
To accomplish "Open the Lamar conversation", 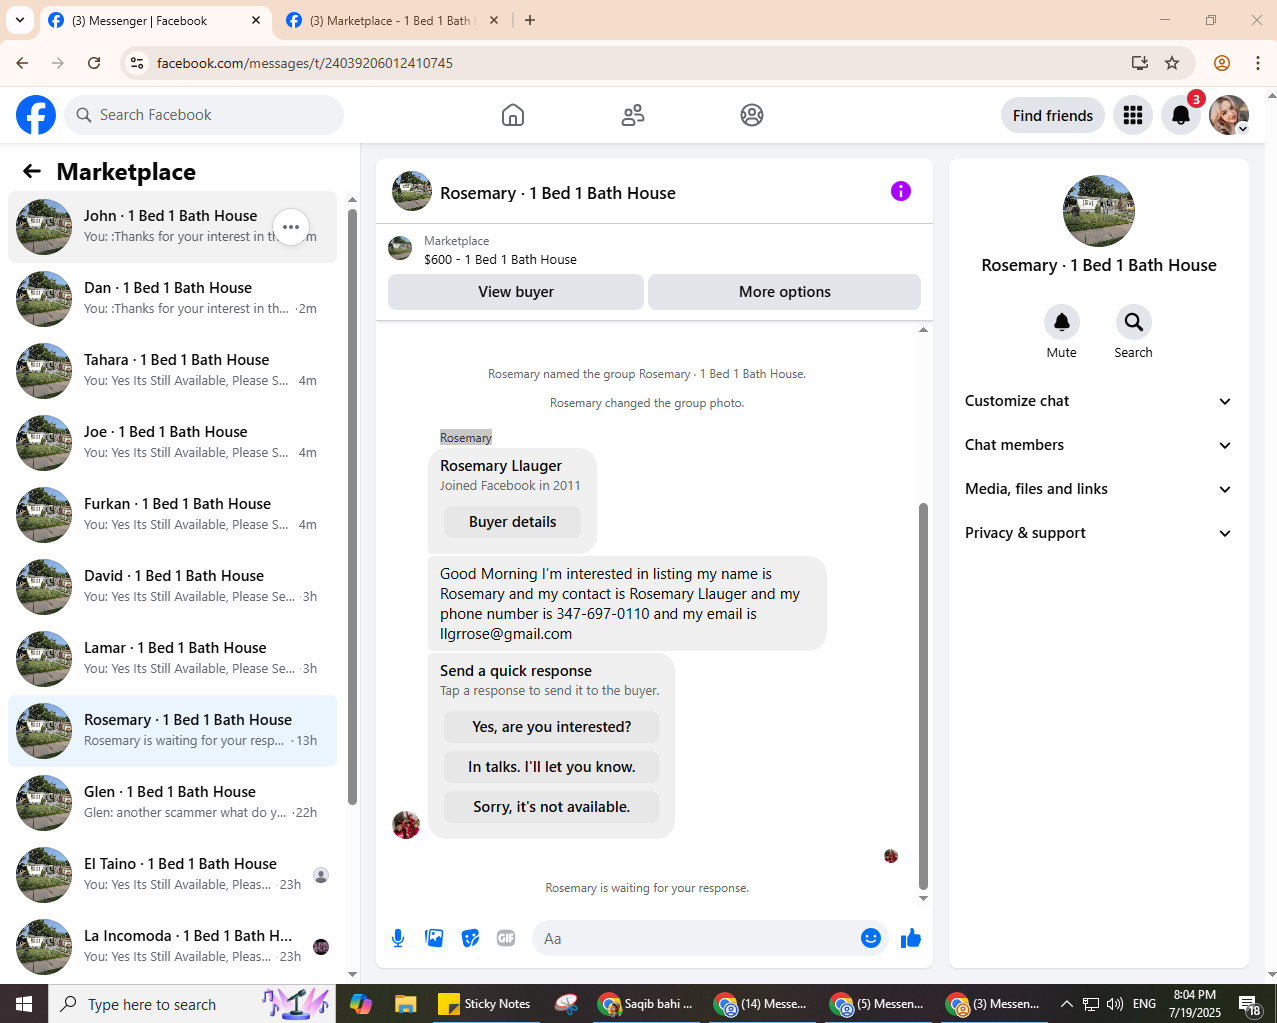I will (172, 659).
